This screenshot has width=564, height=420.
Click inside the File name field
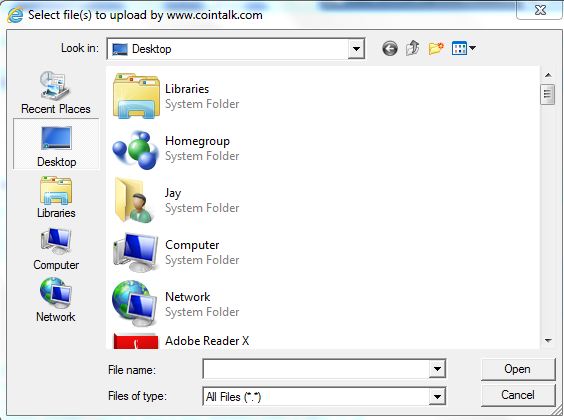tap(316, 369)
